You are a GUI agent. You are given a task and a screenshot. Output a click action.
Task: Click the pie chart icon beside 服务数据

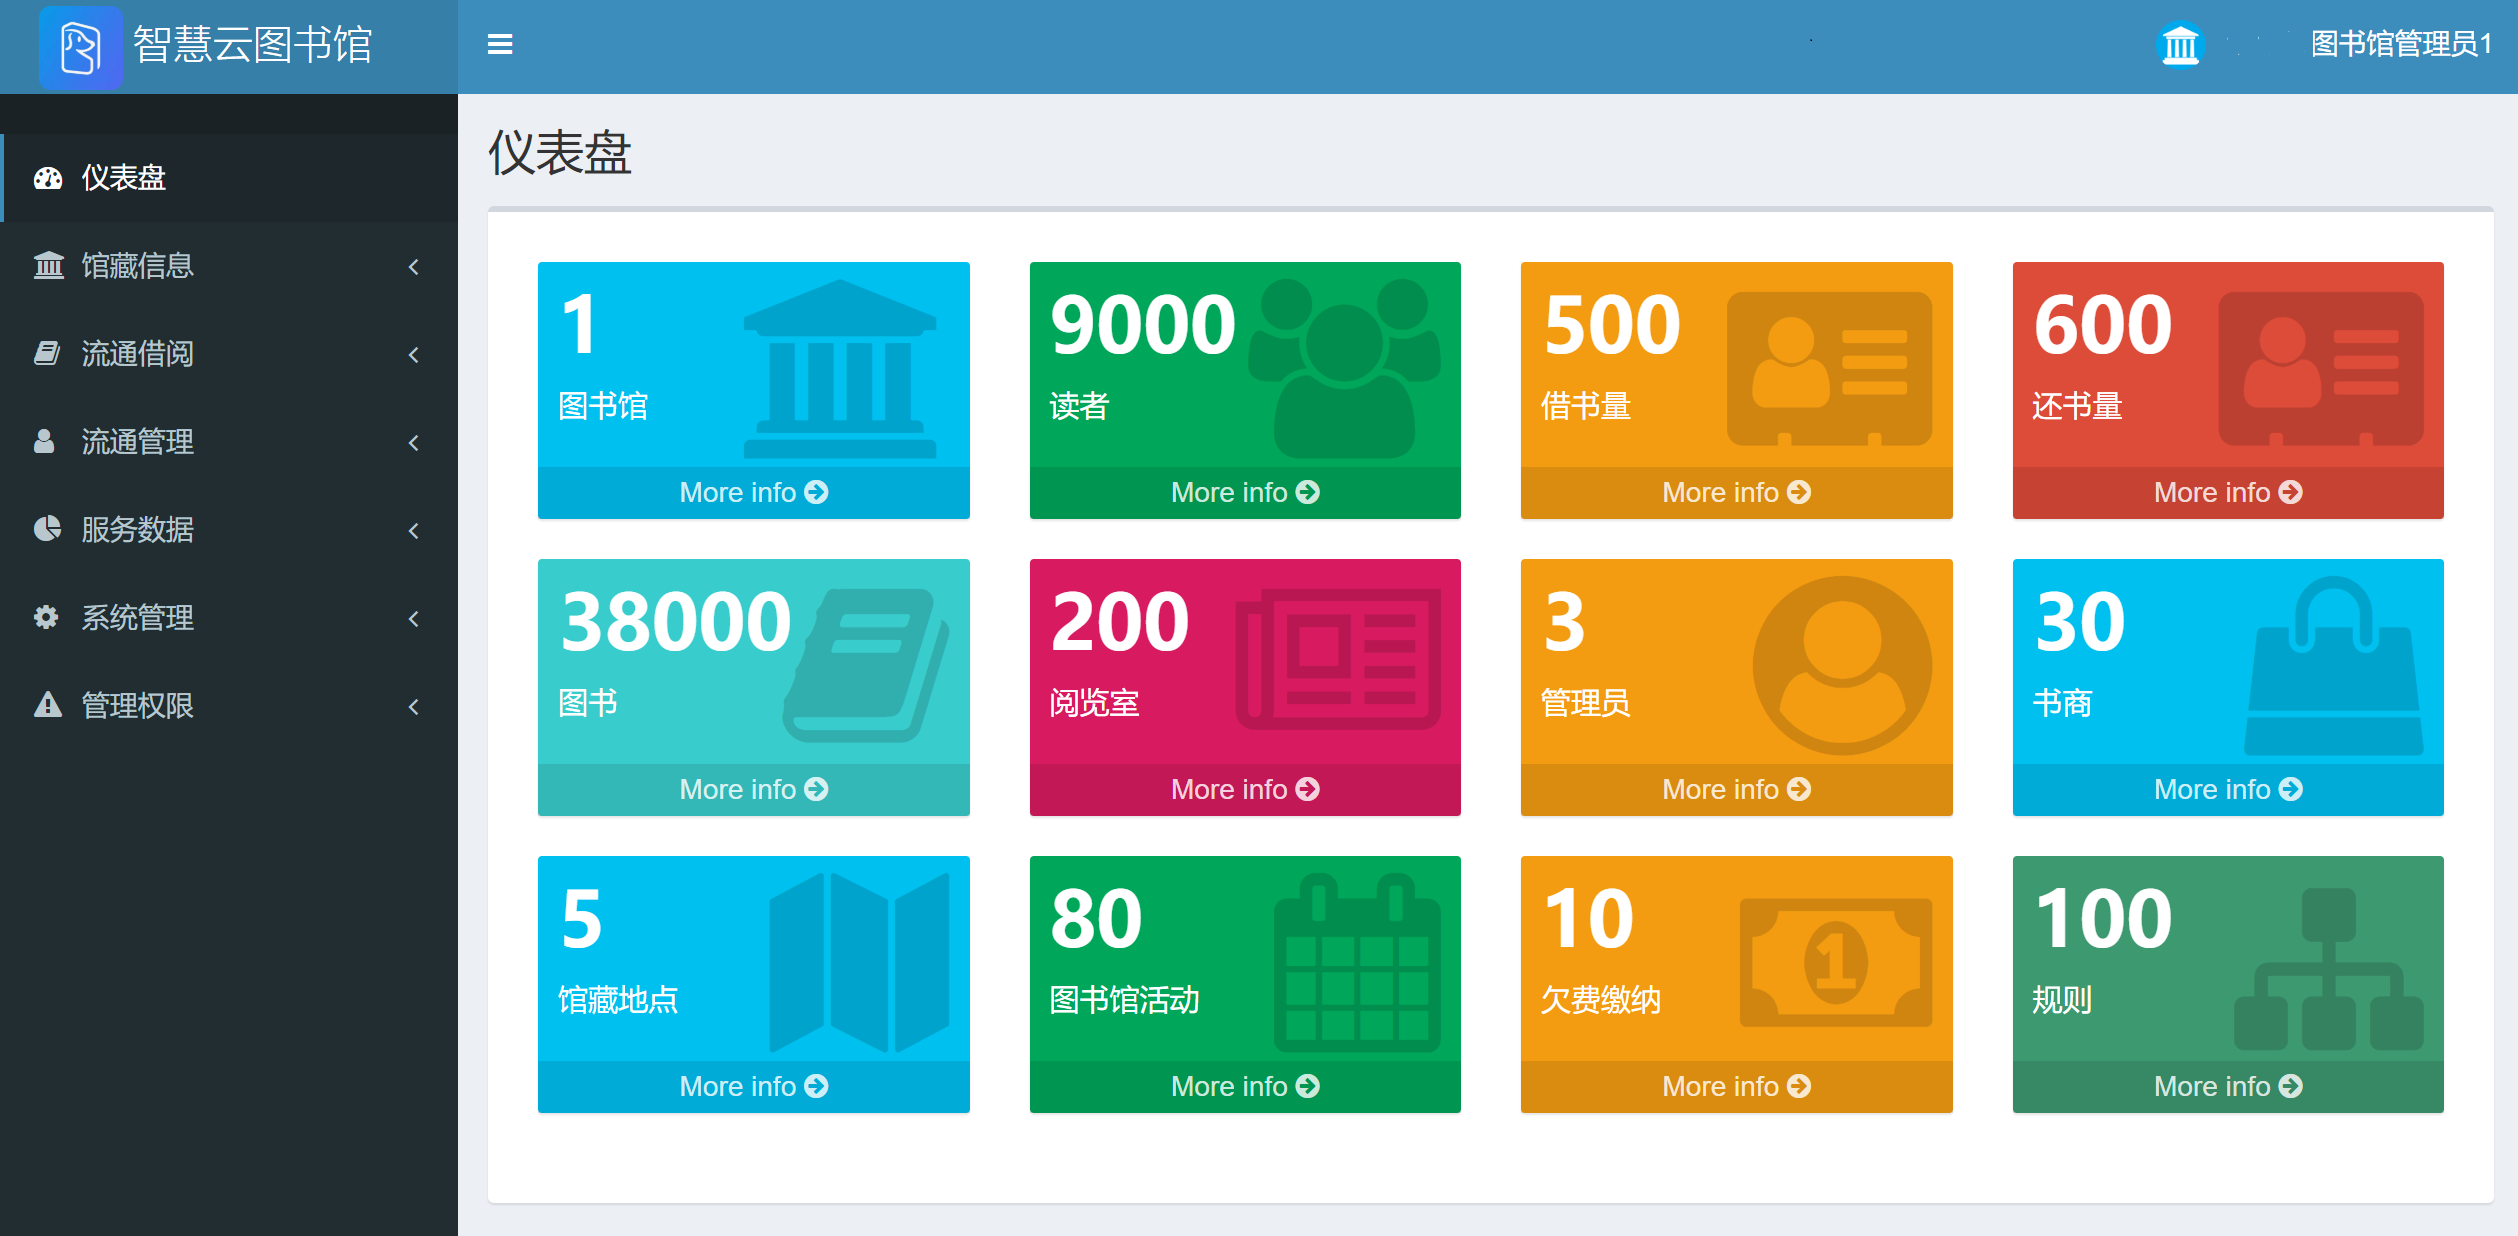click(47, 529)
